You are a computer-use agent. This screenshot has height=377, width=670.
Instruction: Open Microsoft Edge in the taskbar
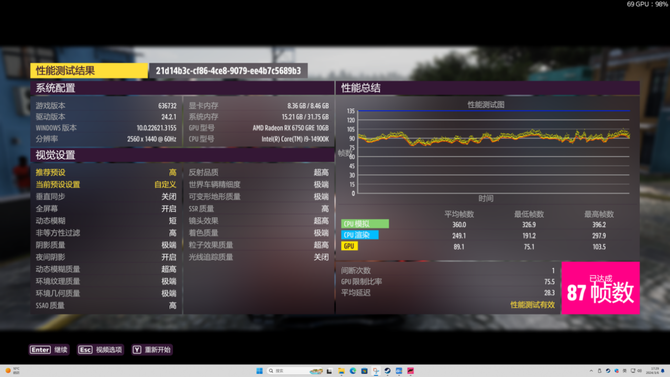[353, 371]
